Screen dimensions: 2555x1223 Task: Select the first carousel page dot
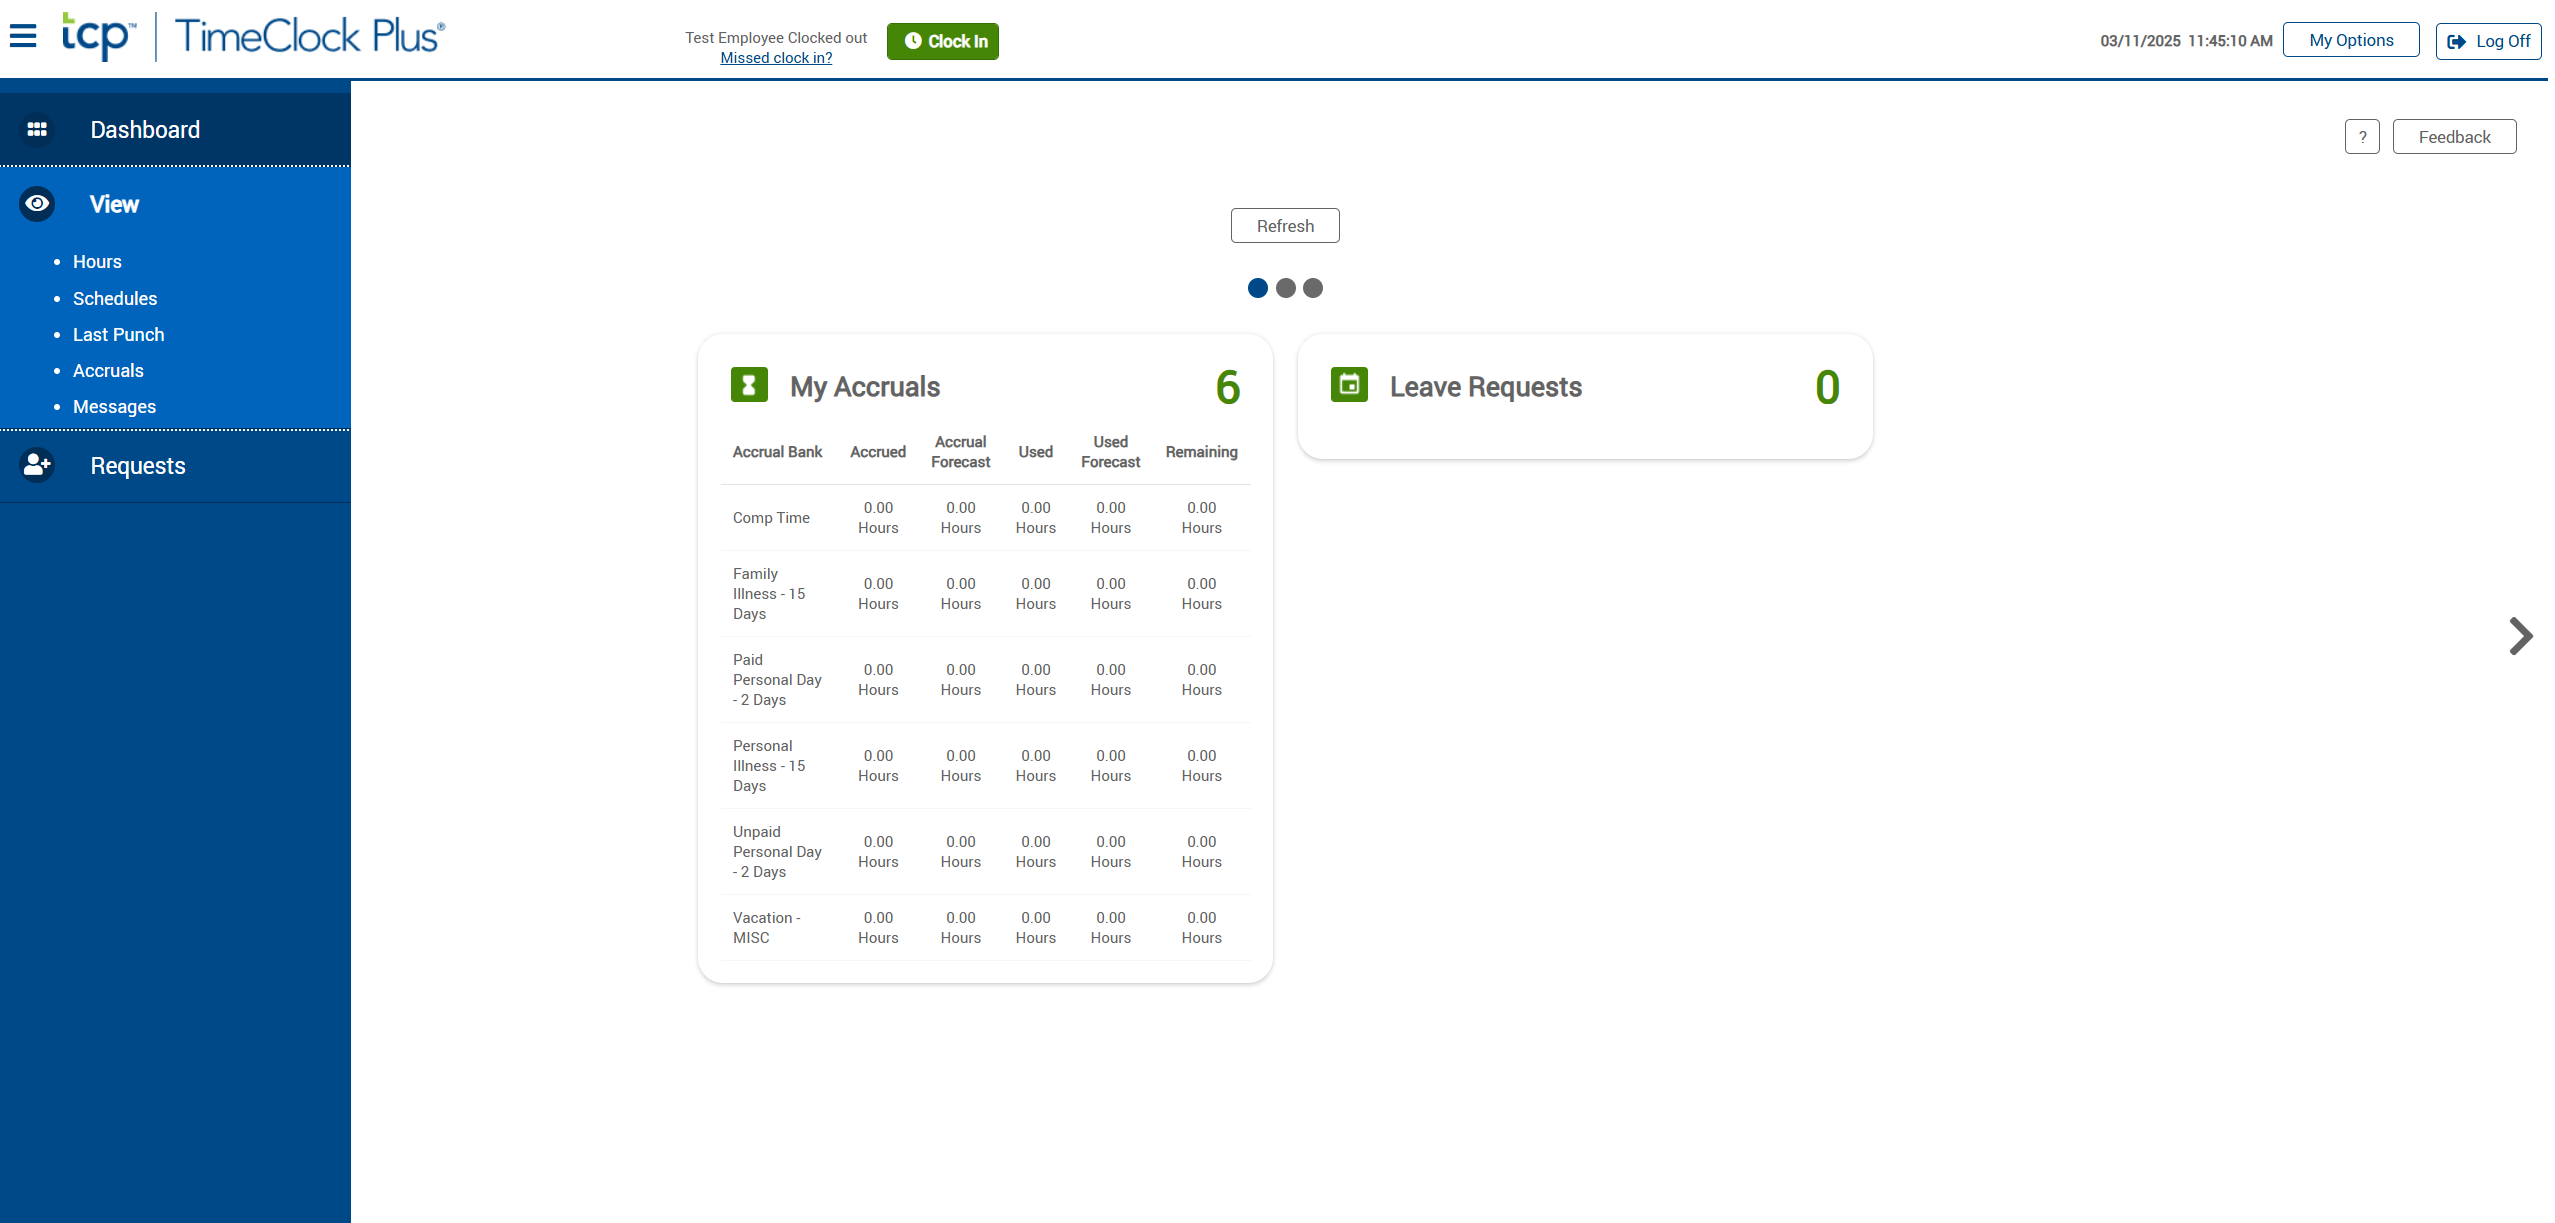pos(1258,288)
